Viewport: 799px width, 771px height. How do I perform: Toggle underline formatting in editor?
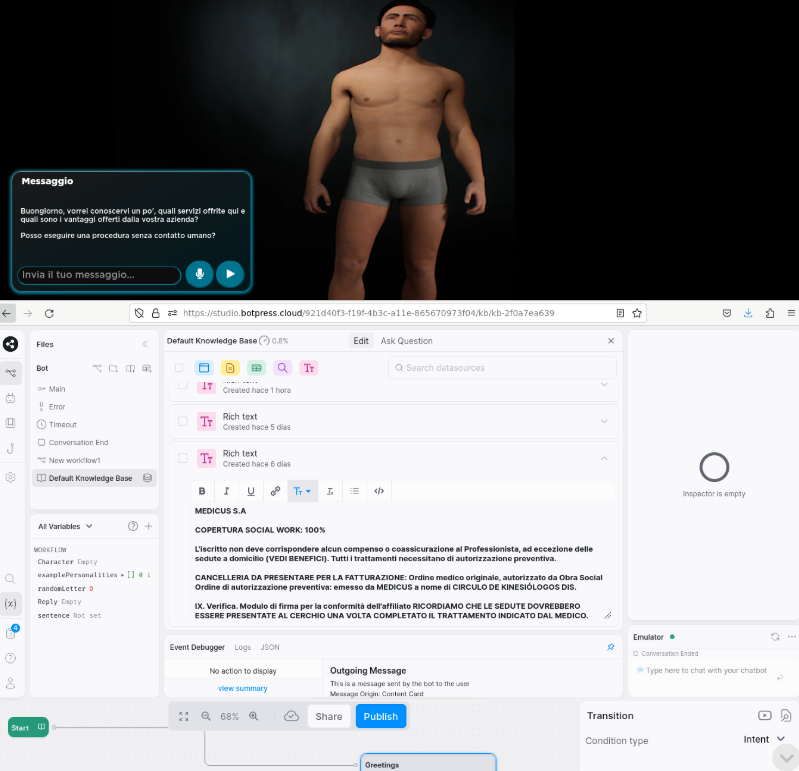(251, 491)
